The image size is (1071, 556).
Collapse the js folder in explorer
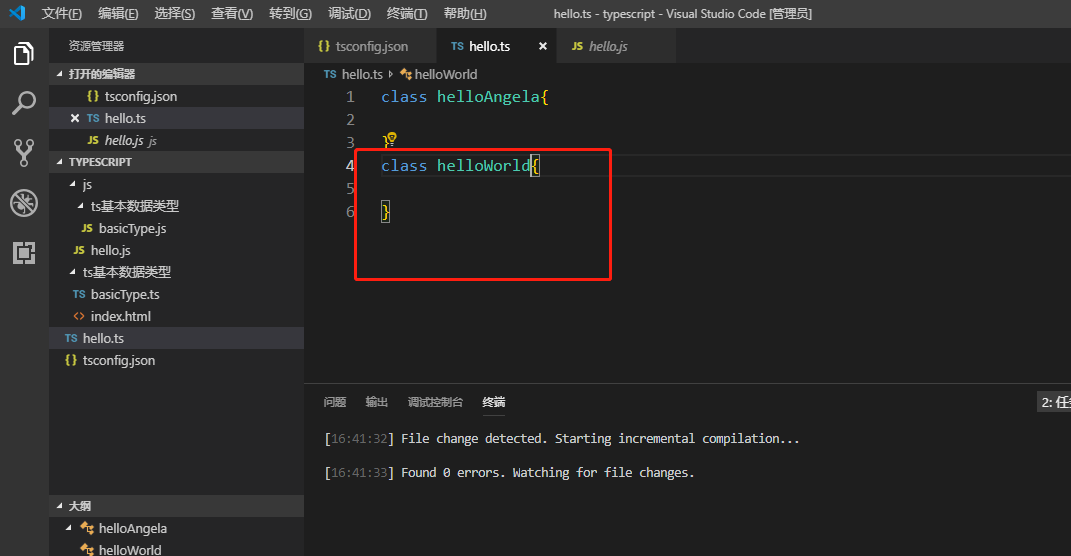[x=72, y=184]
